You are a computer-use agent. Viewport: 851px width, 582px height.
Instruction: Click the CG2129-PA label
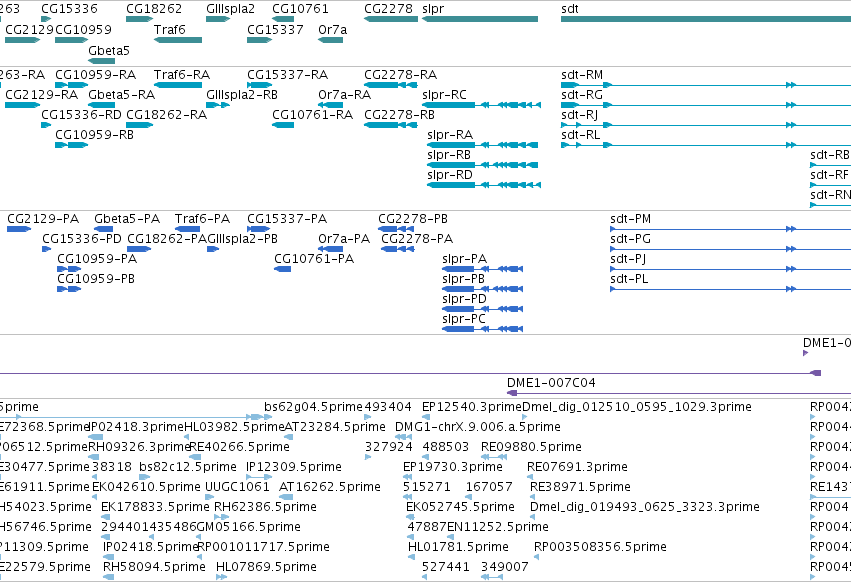pyautogui.click(x=43, y=219)
